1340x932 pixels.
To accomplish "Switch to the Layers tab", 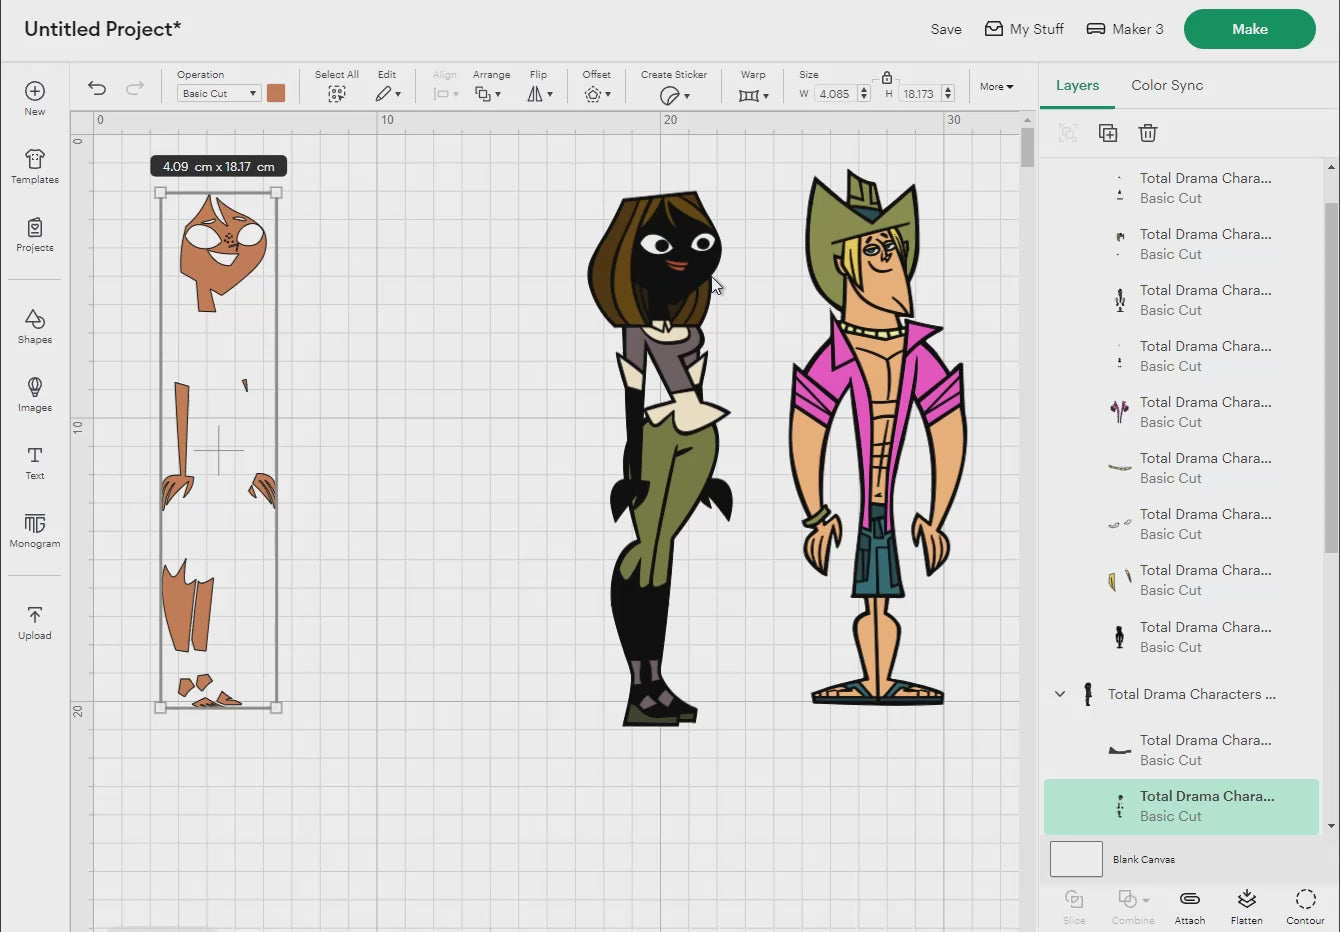I will point(1077,85).
